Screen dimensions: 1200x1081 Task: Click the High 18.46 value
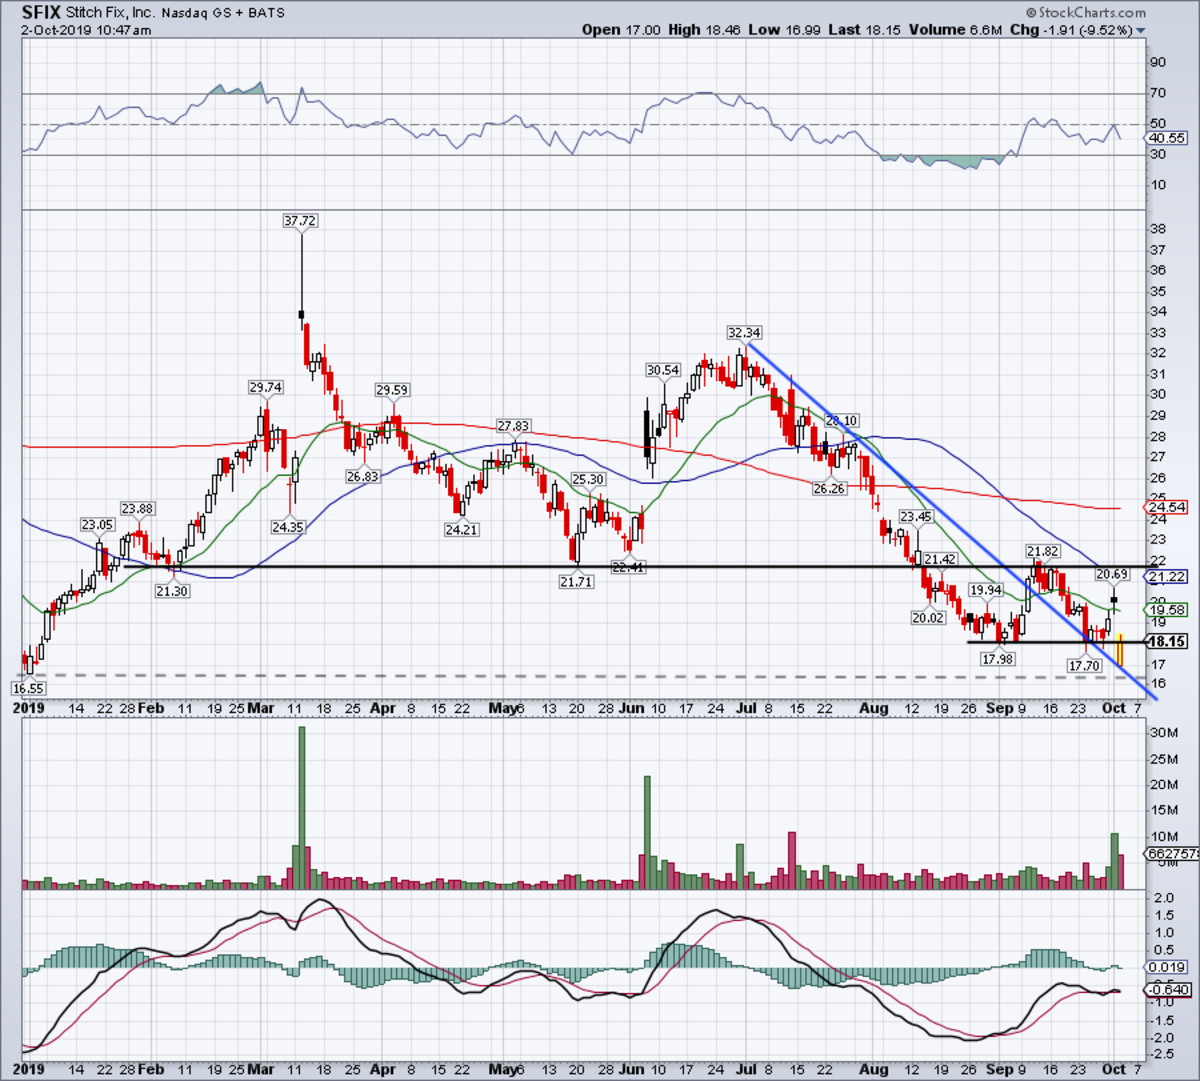(704, 30)
